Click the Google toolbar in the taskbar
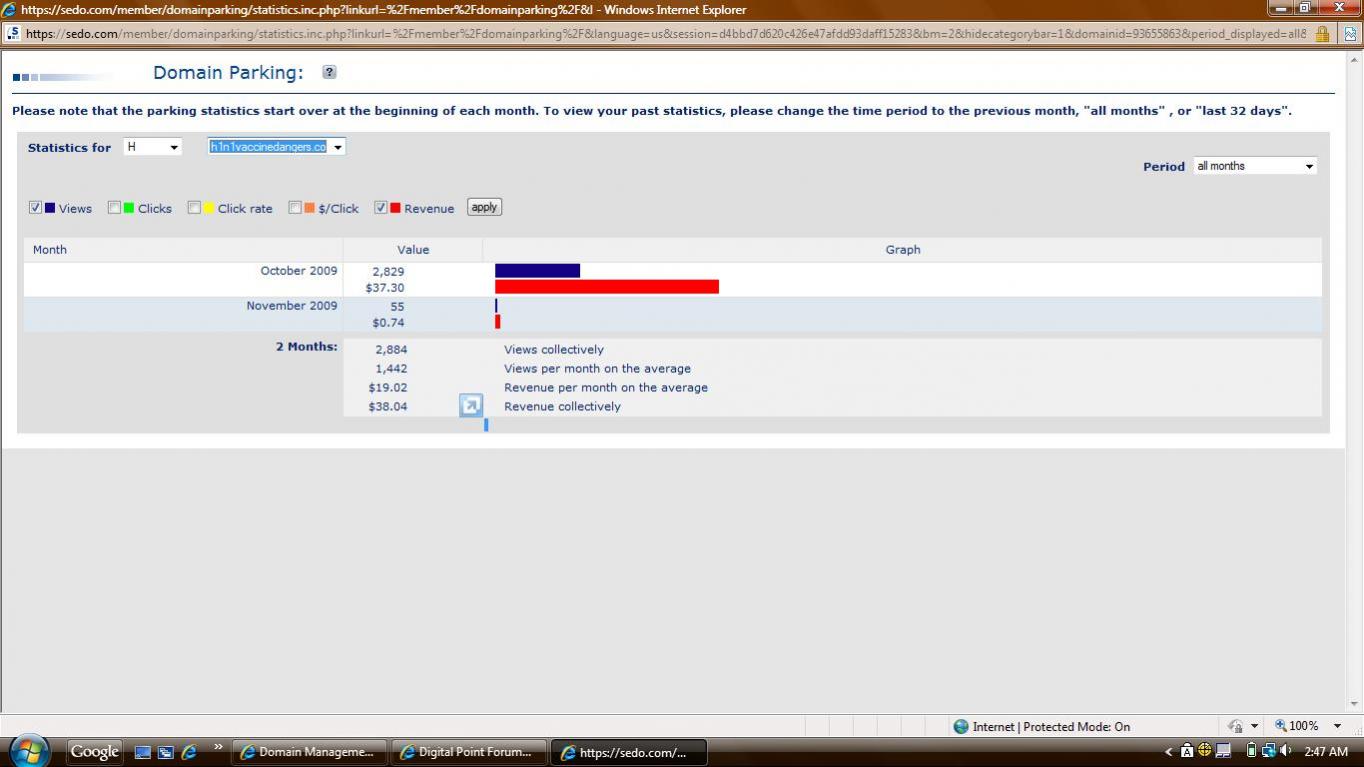Image resolution: width=1364 pixels, height=767 pixels. coord(95,752)
